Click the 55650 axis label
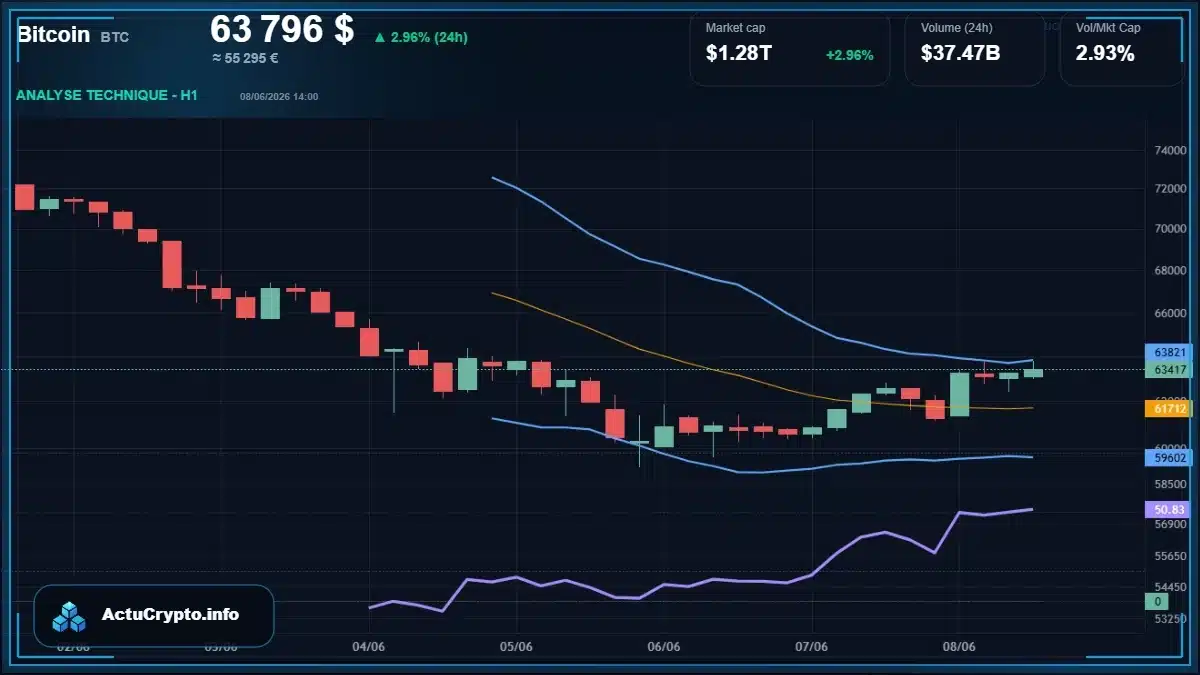The image size is (1200, 675). [1169, 556]
